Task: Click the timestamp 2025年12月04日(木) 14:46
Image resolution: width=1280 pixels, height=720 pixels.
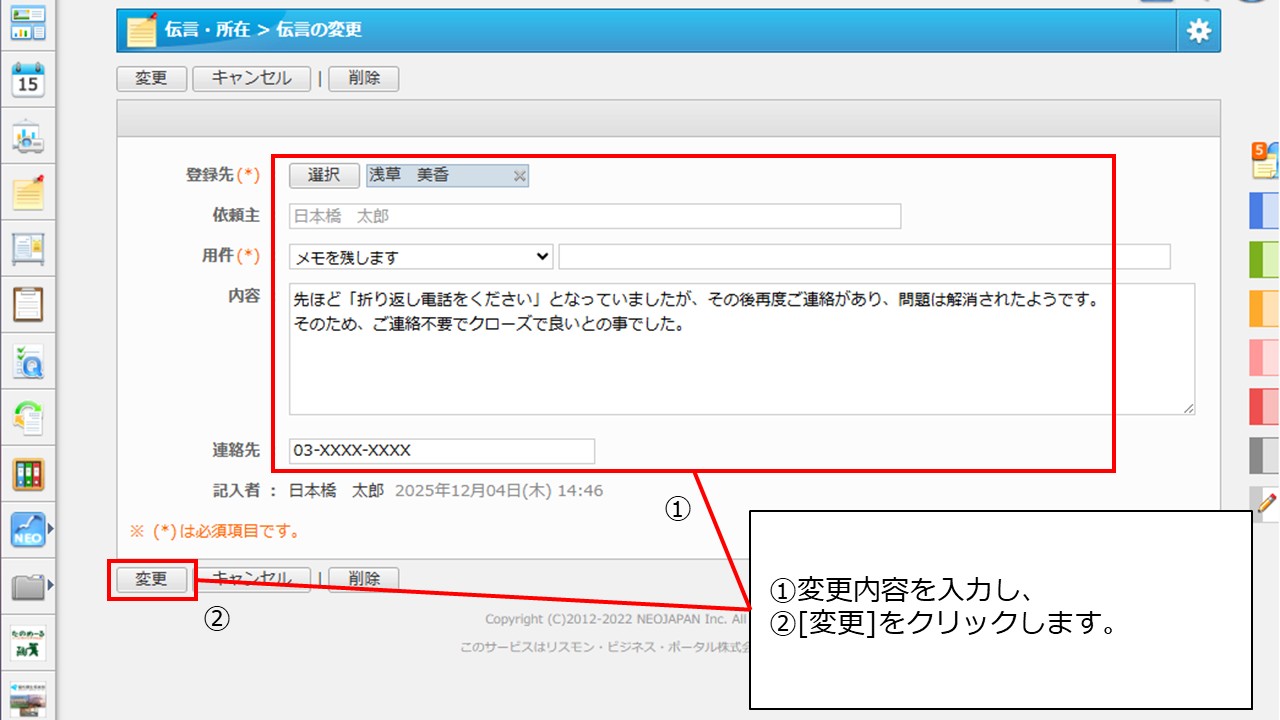Action: (x=499, y=491)
